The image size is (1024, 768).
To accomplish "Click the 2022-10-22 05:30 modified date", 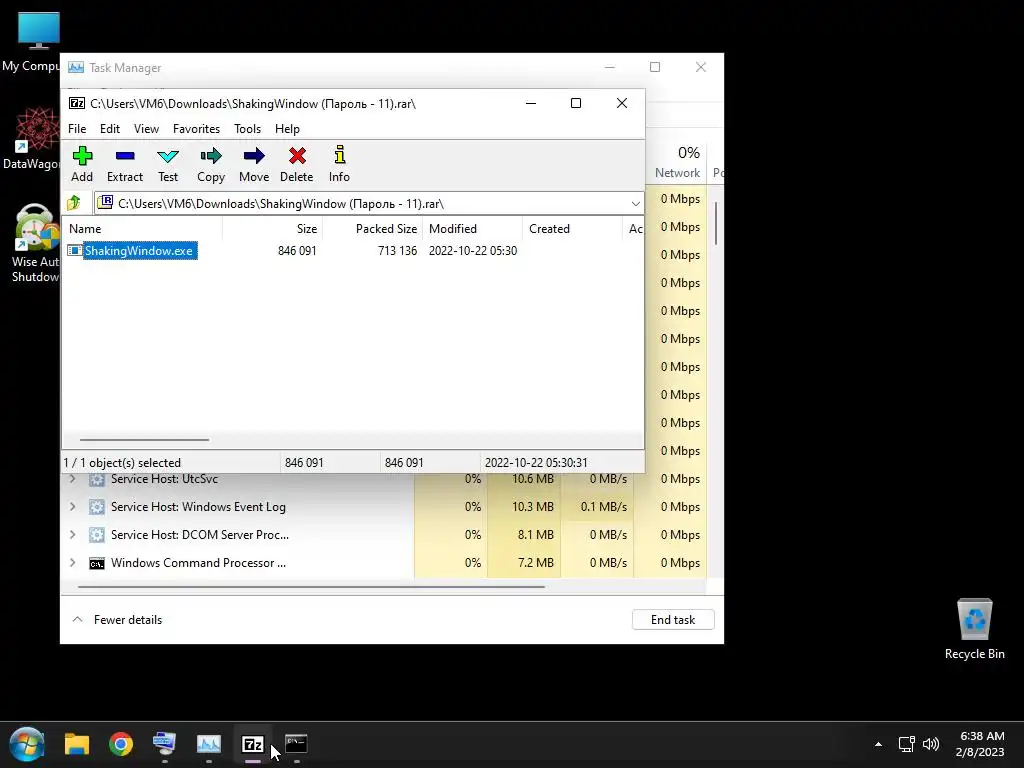I will coord(473,251).
